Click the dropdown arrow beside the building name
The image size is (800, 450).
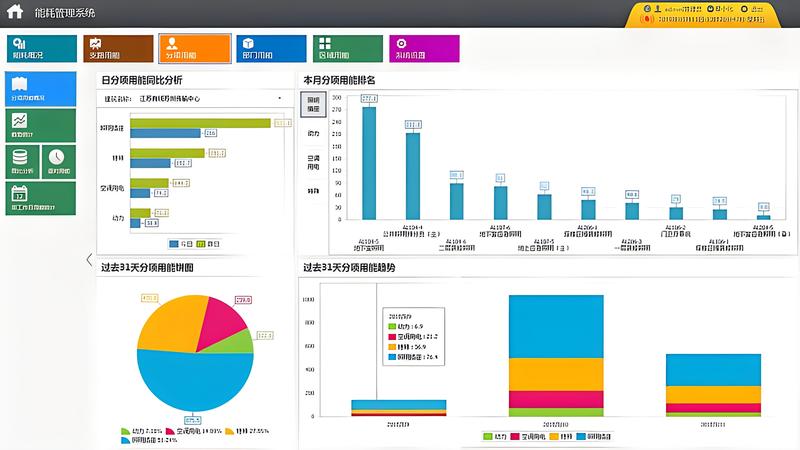coord(279,99)
